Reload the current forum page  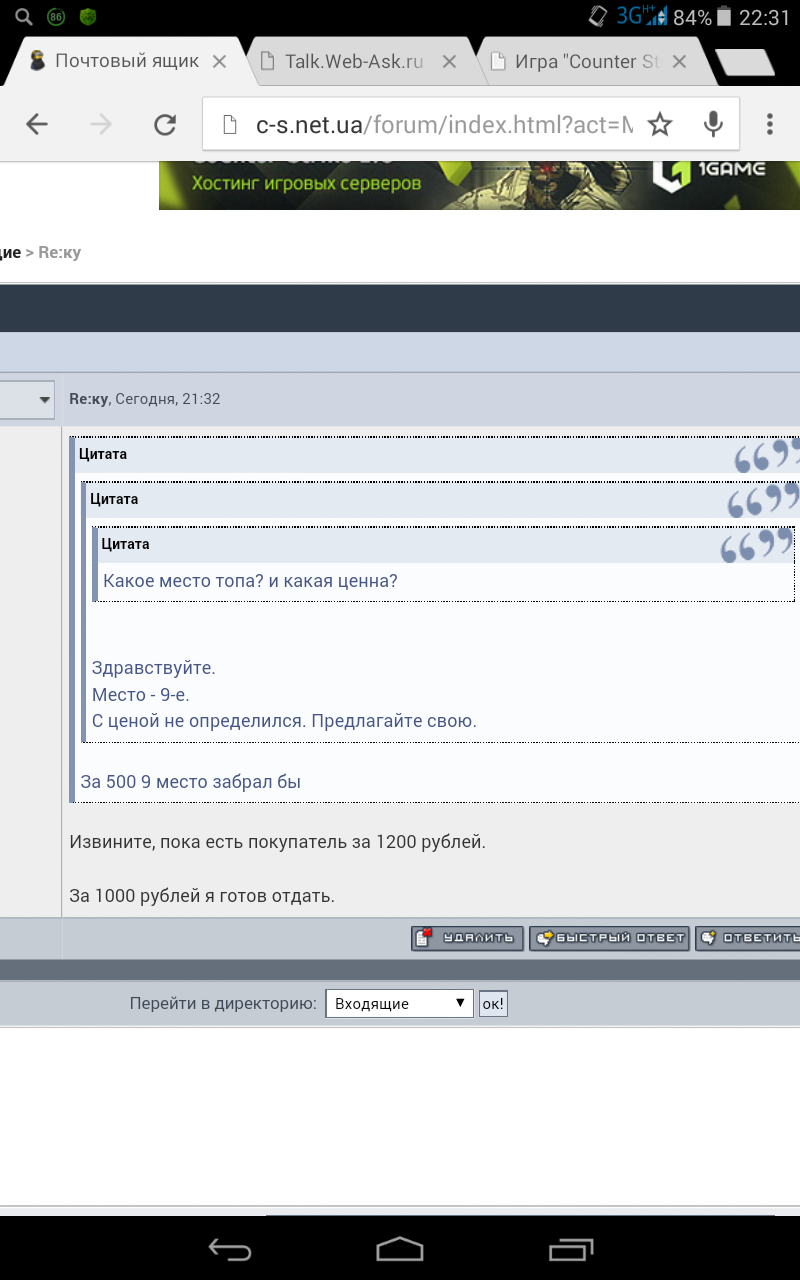pos(165,124)
